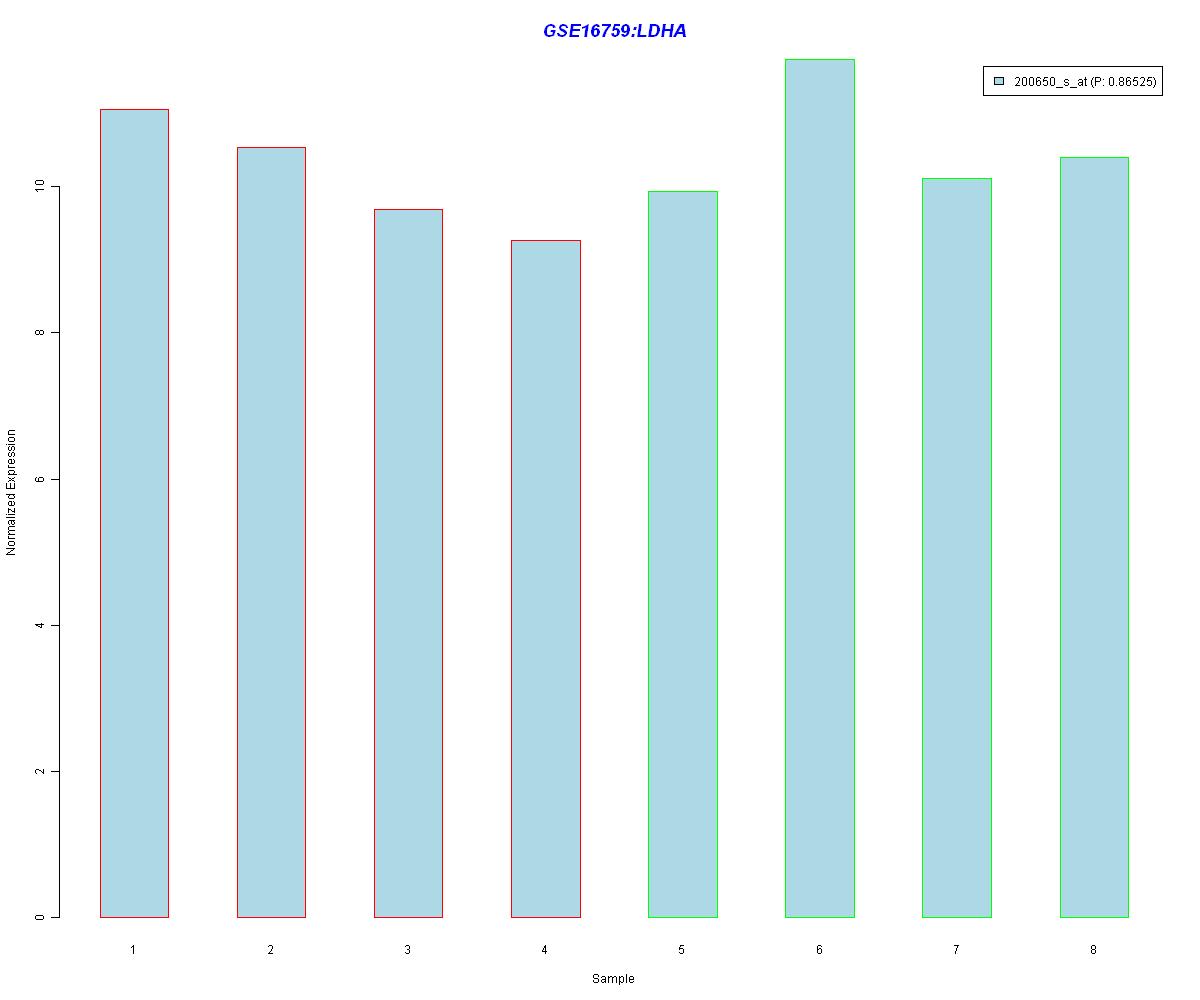Click the y-axis tick label 8
This screenshot has width=1200, height=1000.
click(41, 333)
